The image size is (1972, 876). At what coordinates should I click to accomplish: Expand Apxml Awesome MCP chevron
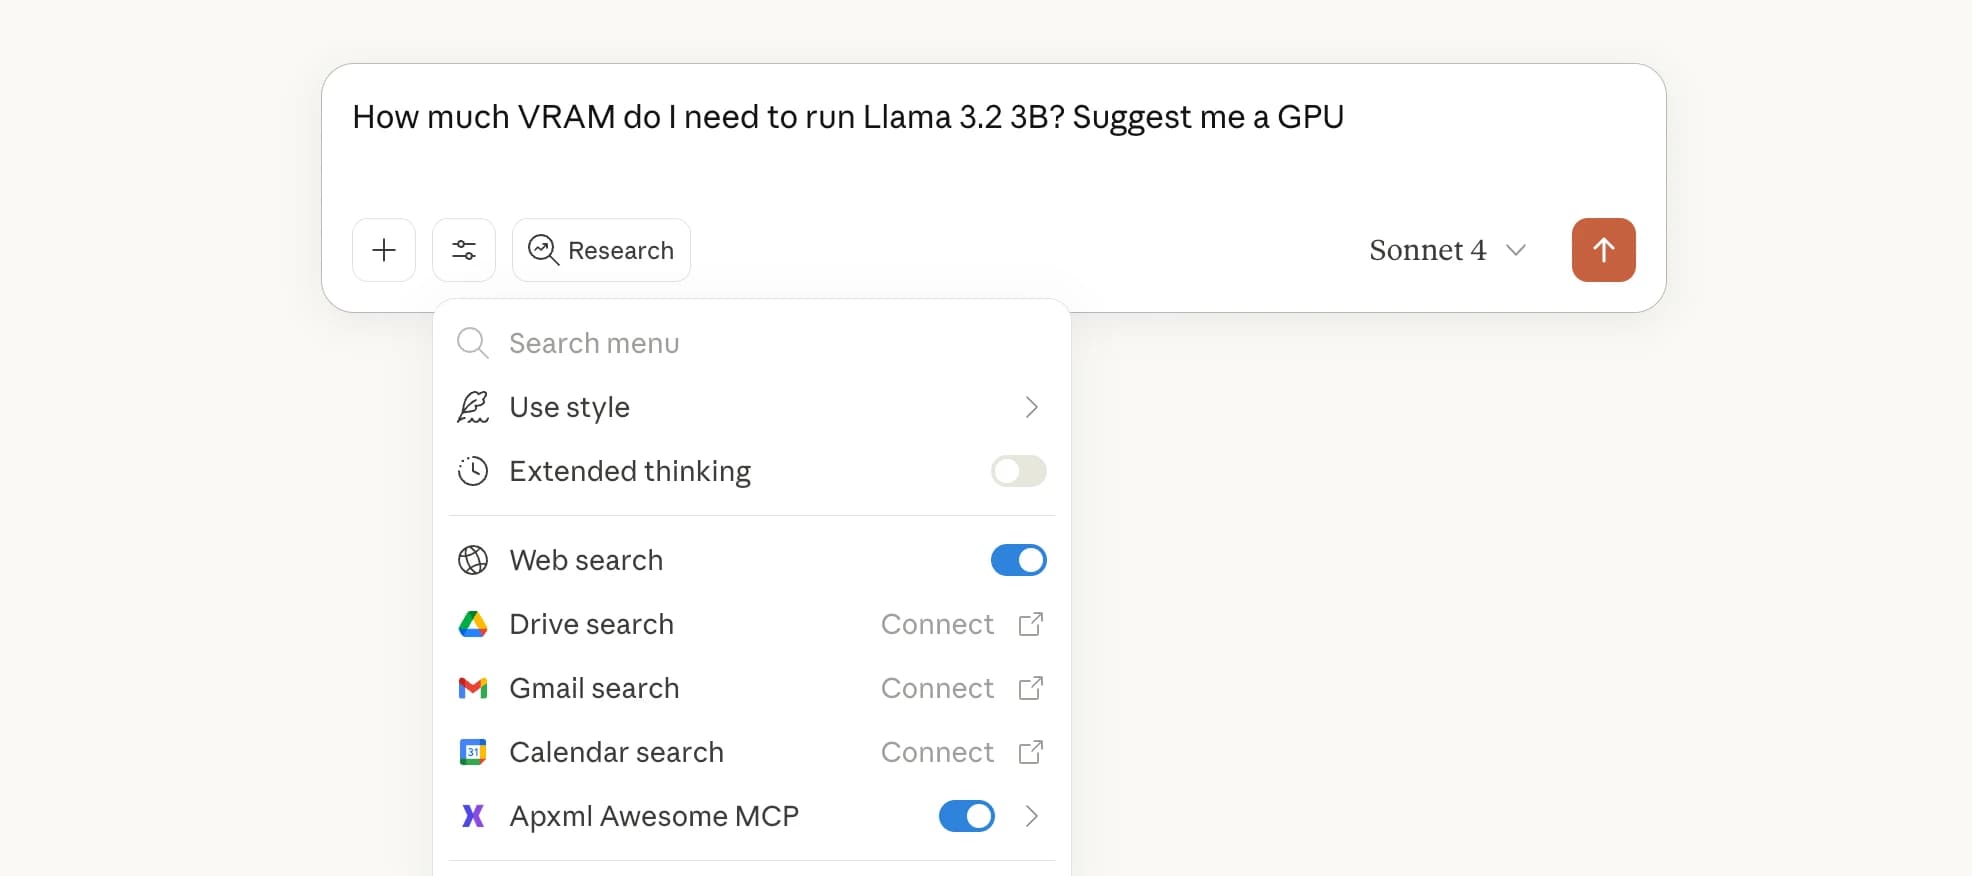[1032, 816]
